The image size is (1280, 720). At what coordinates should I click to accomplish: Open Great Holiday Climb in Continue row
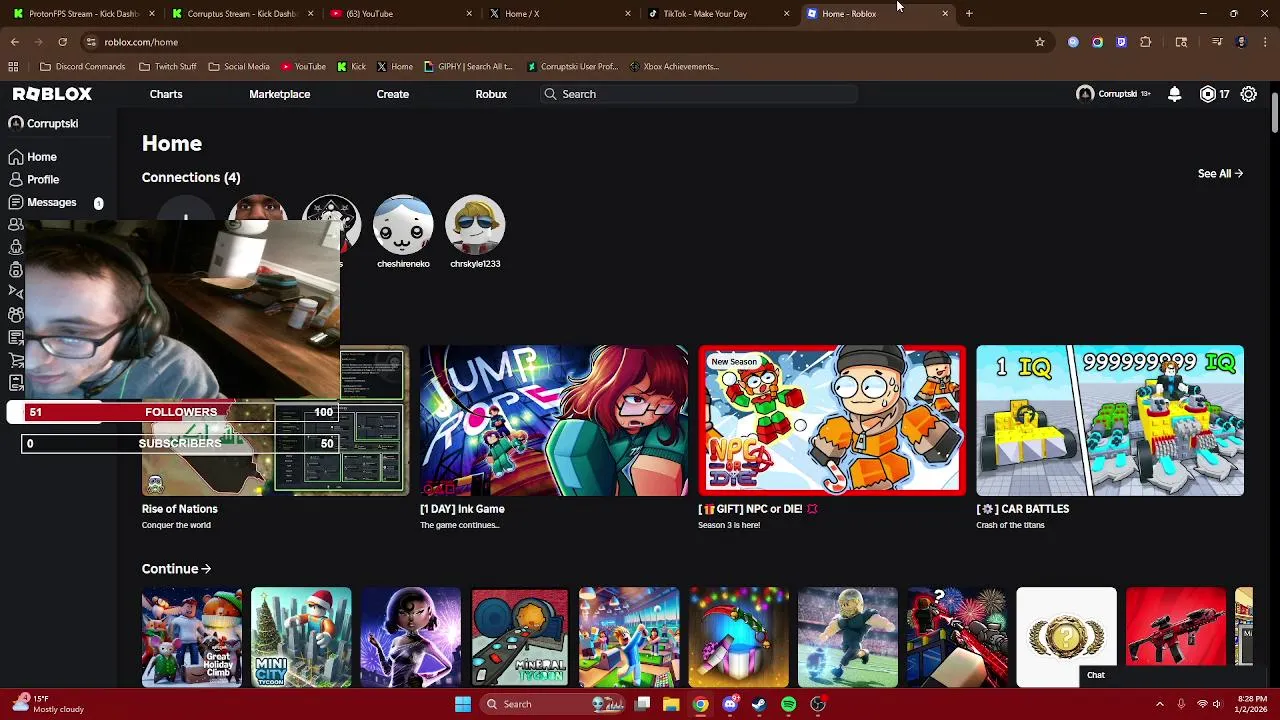(x=192, y=637)
